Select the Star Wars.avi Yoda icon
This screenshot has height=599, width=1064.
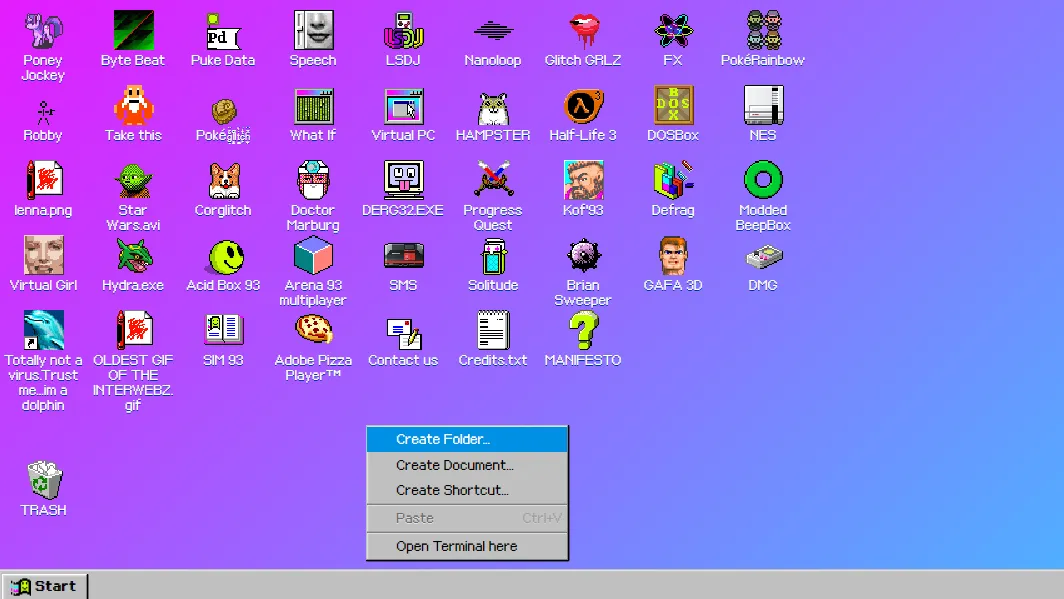click(x=133, y=182)
